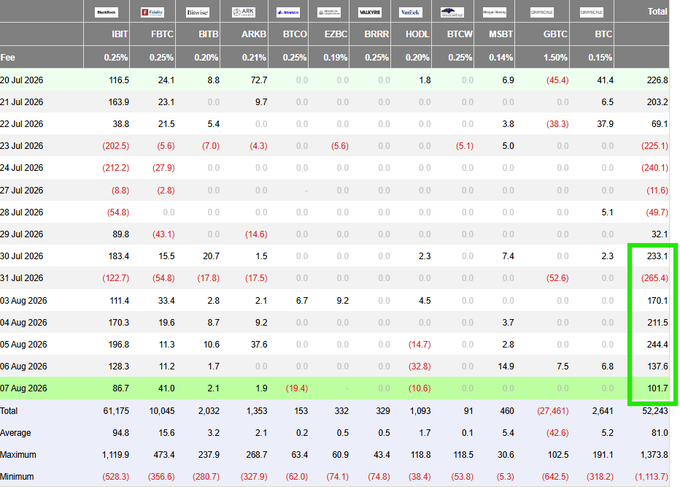
Task: Select the 05 Aug 2026 date row
Action: (334, 344)
